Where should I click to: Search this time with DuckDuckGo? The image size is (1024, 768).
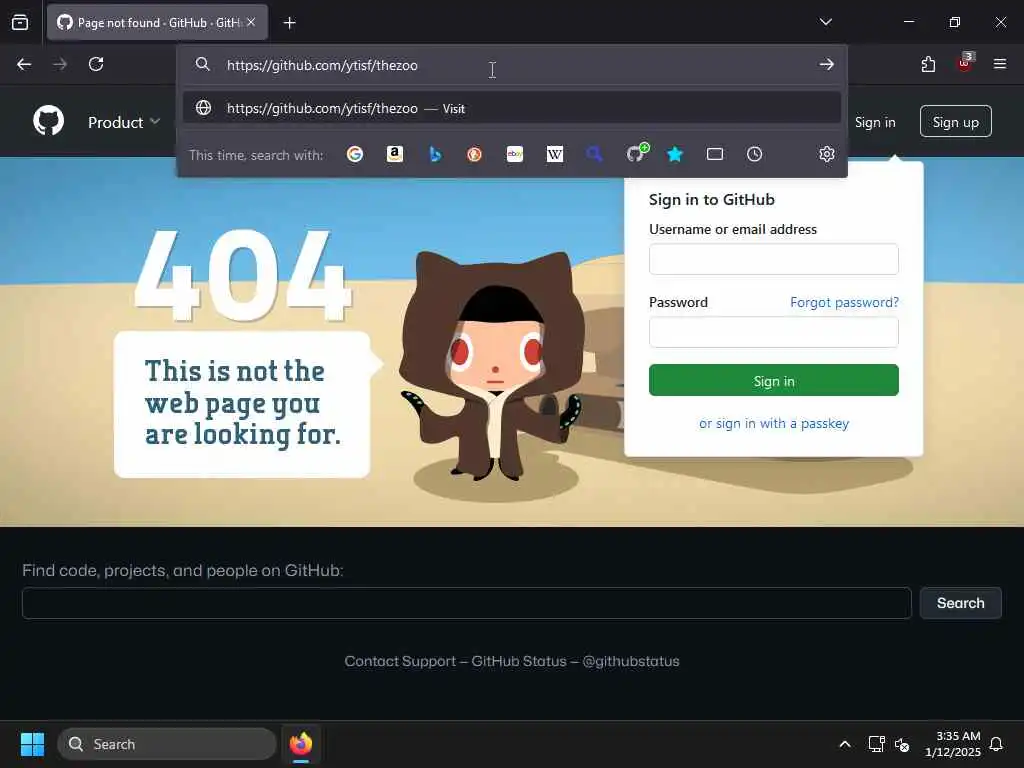(x=475, y=154)
